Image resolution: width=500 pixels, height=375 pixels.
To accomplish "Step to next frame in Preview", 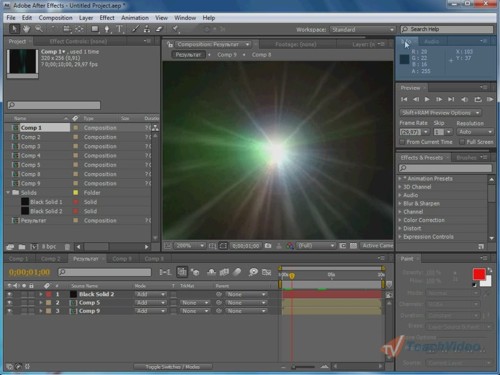I will click(x=439, y=99).
